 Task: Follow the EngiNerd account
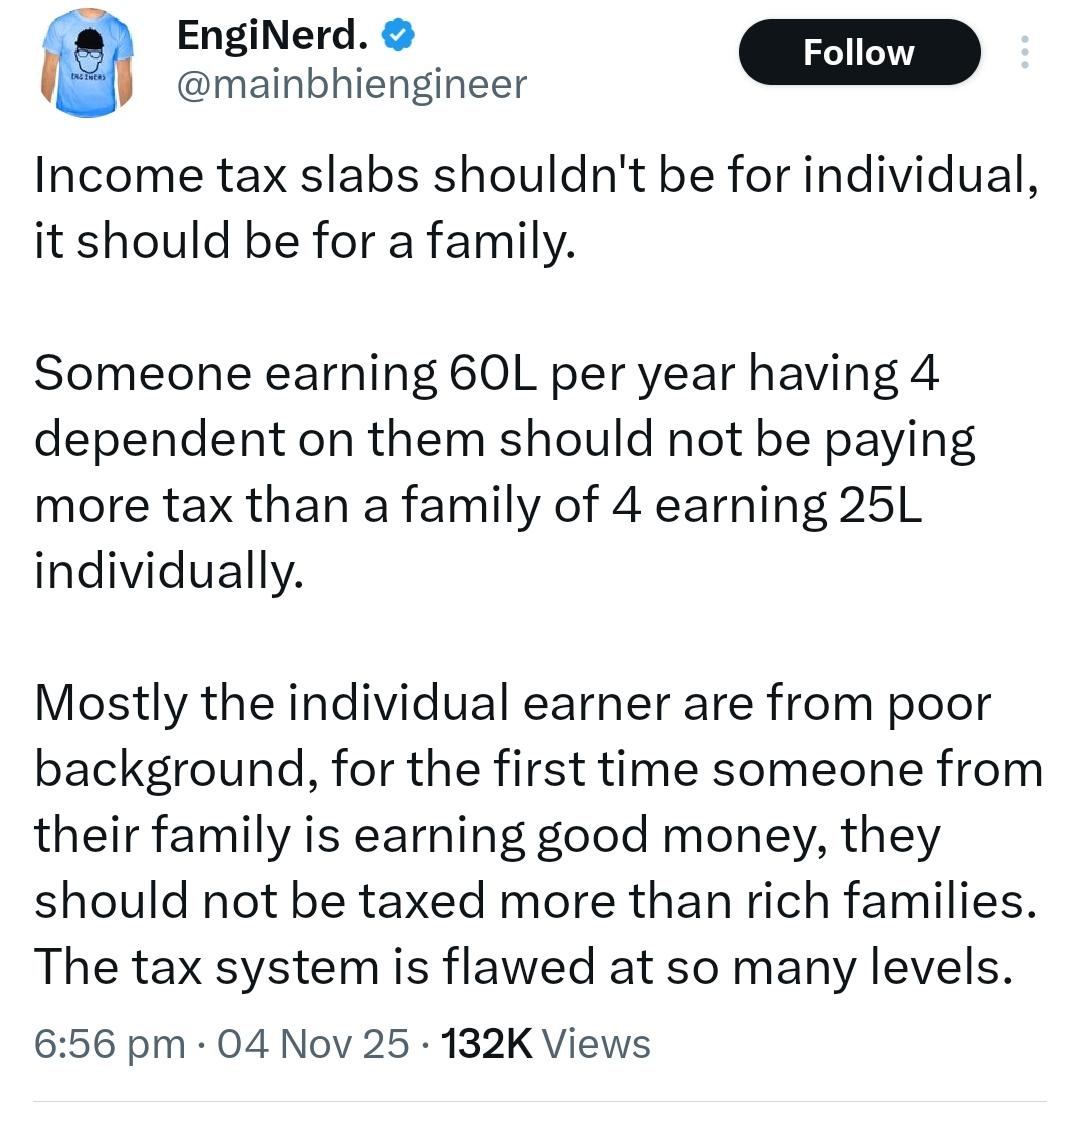pyautogui.click(x=858, y=52)
